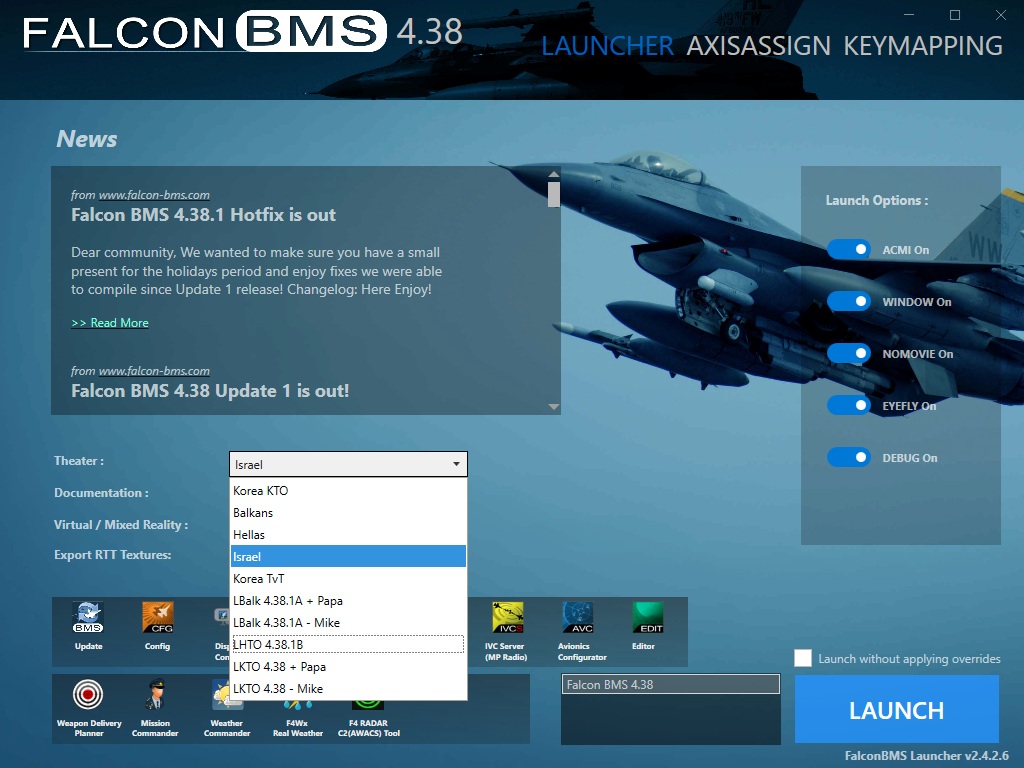Open falcon-bms.com link above Update 1 headline
Viewport: 1024px width, 768px height.
[154, 371]
